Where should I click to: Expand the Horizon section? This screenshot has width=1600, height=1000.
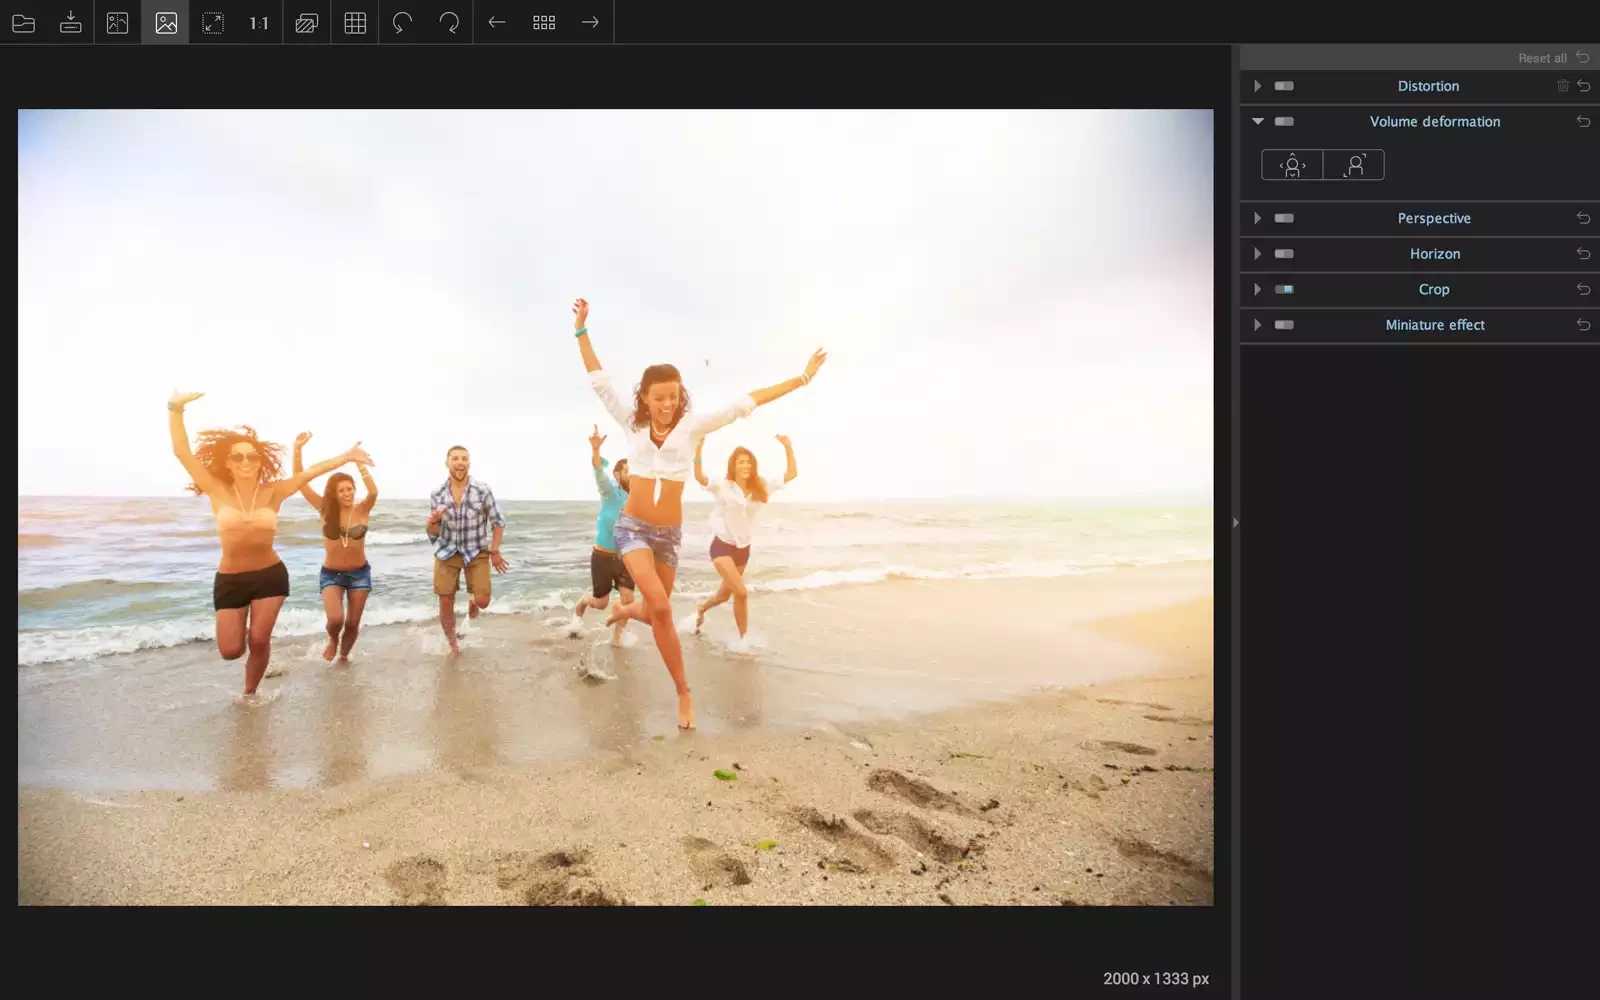[x=1257, y=254]
